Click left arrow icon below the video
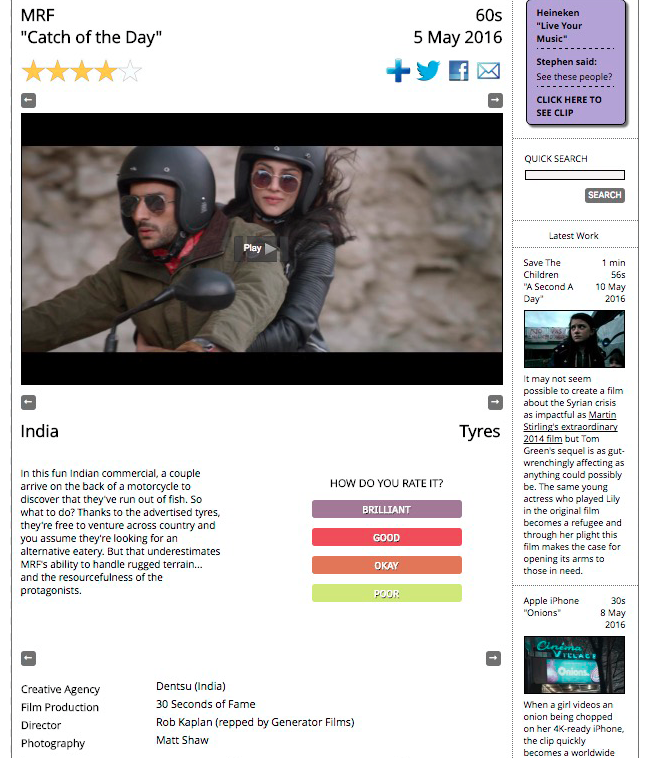Viewport: 655px width, 758px height. [x=29, y=402]
